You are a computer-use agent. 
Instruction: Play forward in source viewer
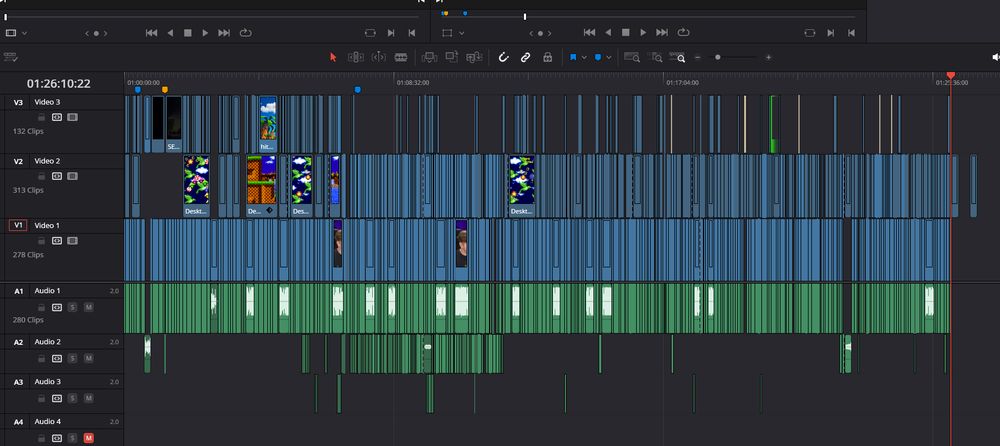[x=205, y=33]
